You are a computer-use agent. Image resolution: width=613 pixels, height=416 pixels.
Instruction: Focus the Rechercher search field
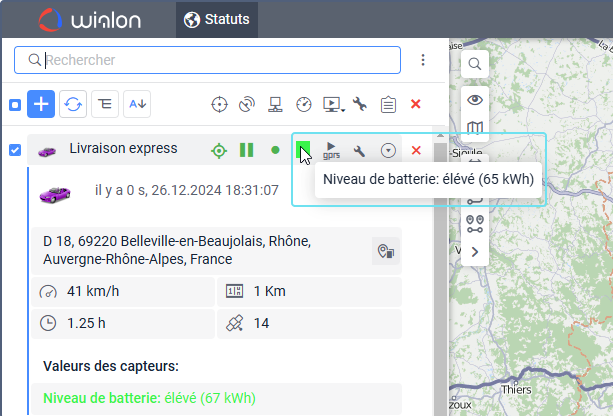[x=207, y=60]
